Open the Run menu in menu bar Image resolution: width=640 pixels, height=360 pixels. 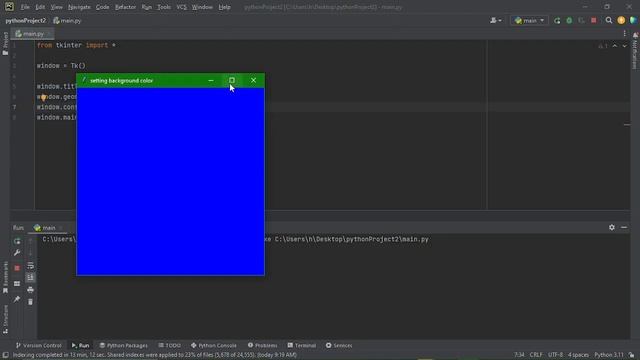click(x=147, y=7)
